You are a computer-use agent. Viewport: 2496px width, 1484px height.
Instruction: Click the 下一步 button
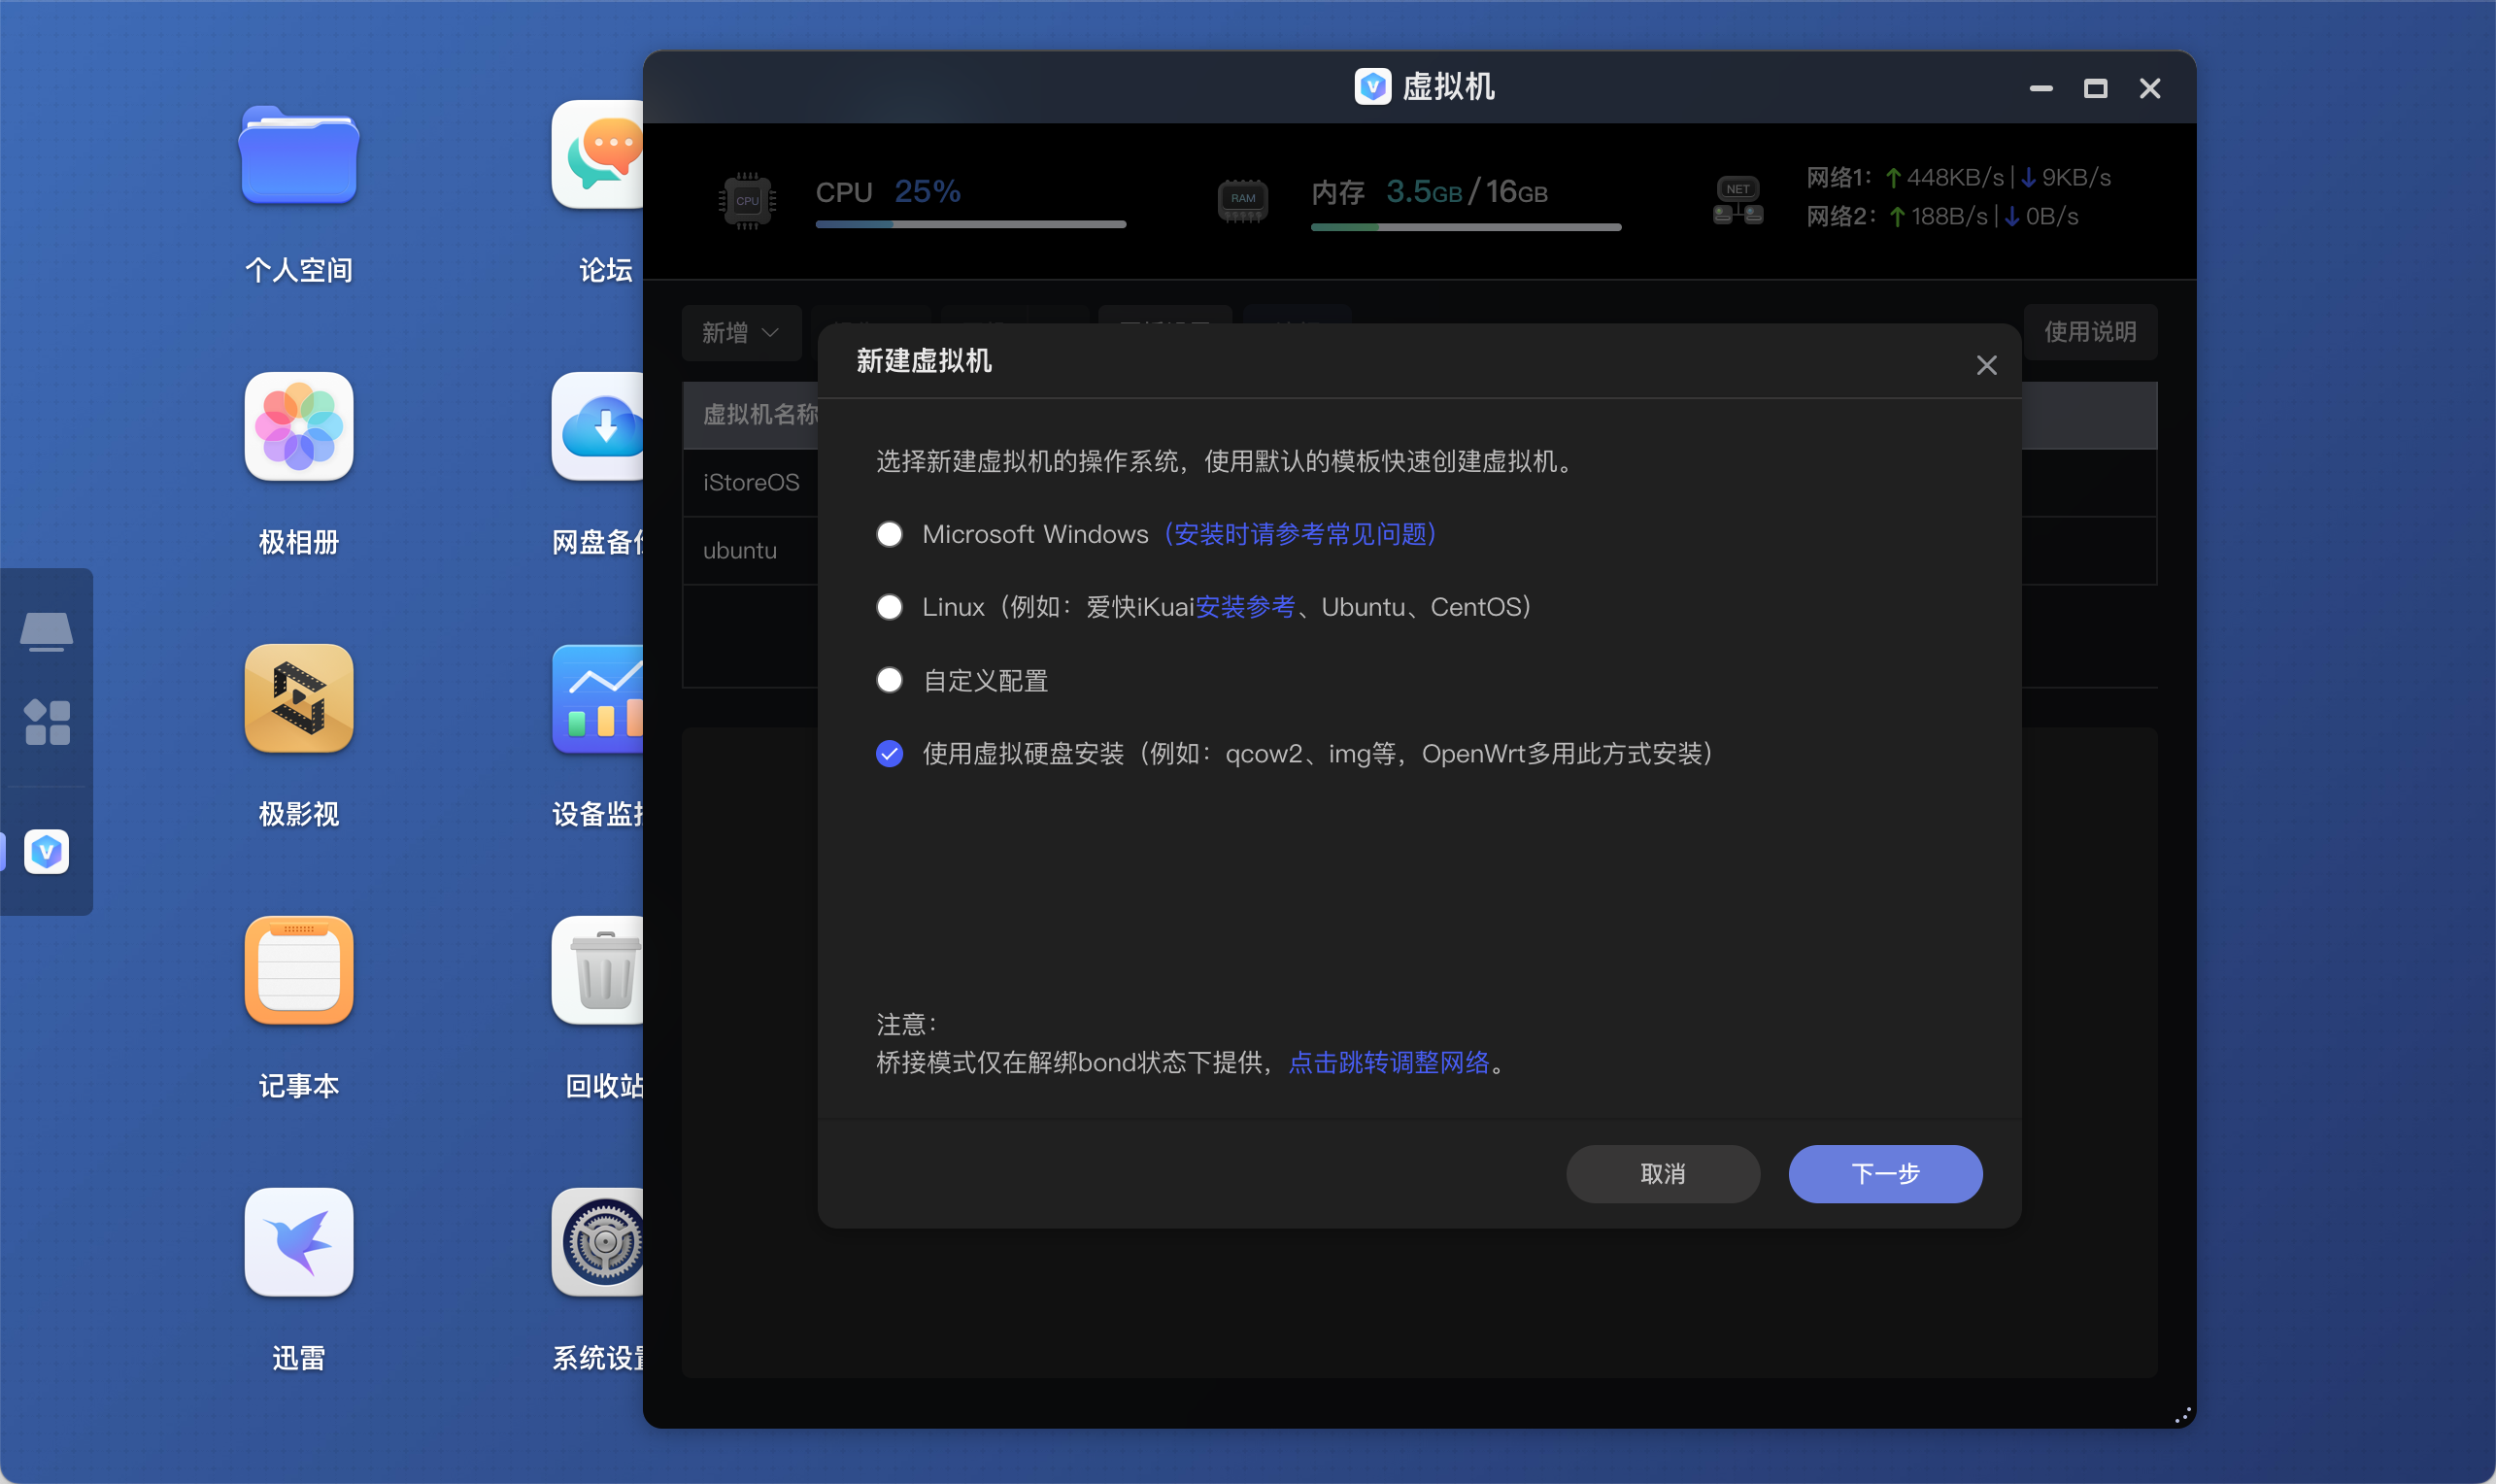point(1885,1174)
